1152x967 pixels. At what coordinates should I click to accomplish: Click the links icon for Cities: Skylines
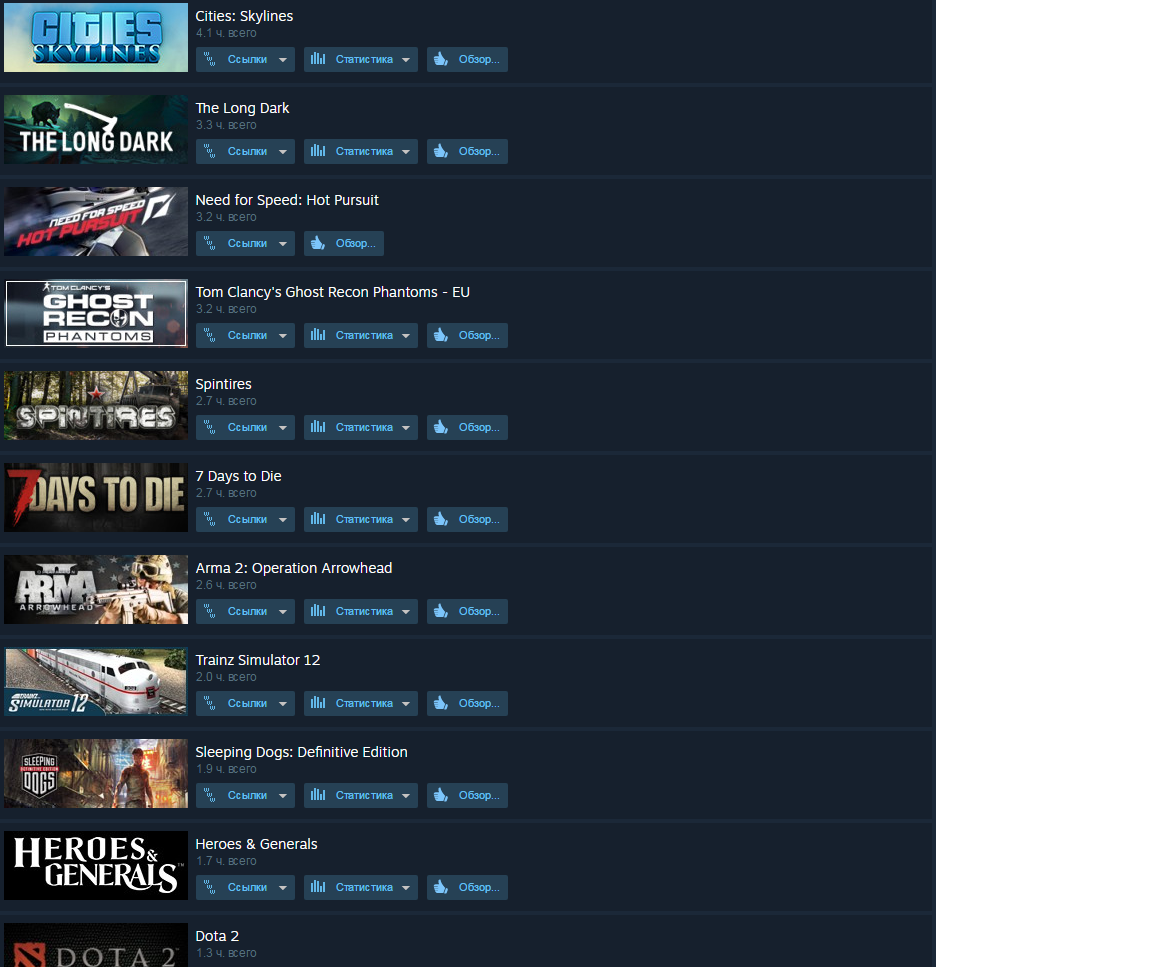[209, 60]
